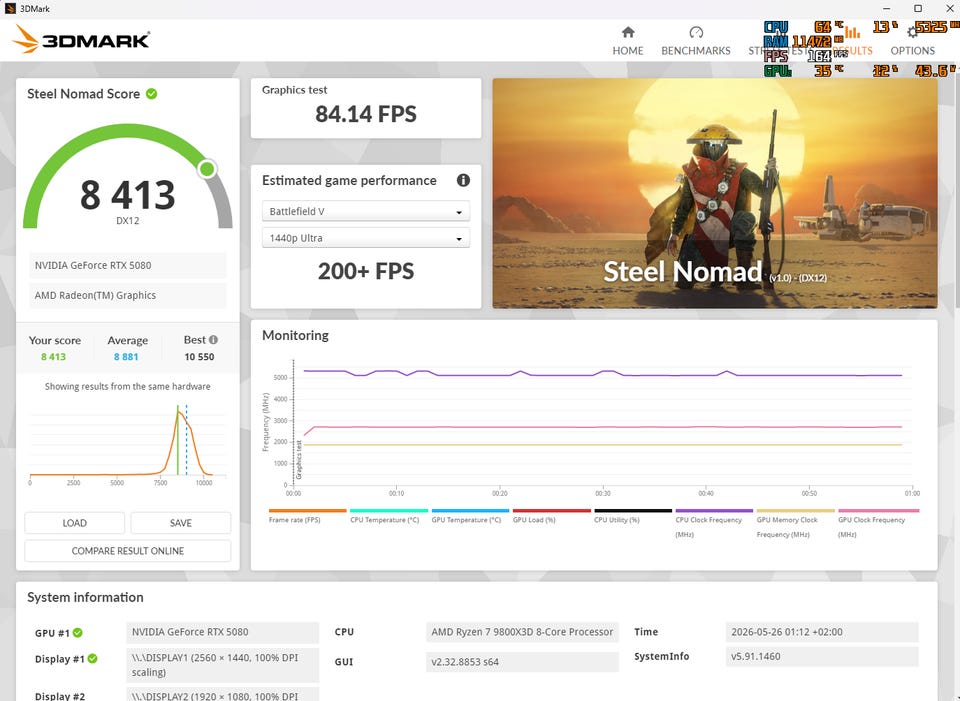Click the Average score 8 881
Viewport: 960px width, 701px height.
click(126, 357)
